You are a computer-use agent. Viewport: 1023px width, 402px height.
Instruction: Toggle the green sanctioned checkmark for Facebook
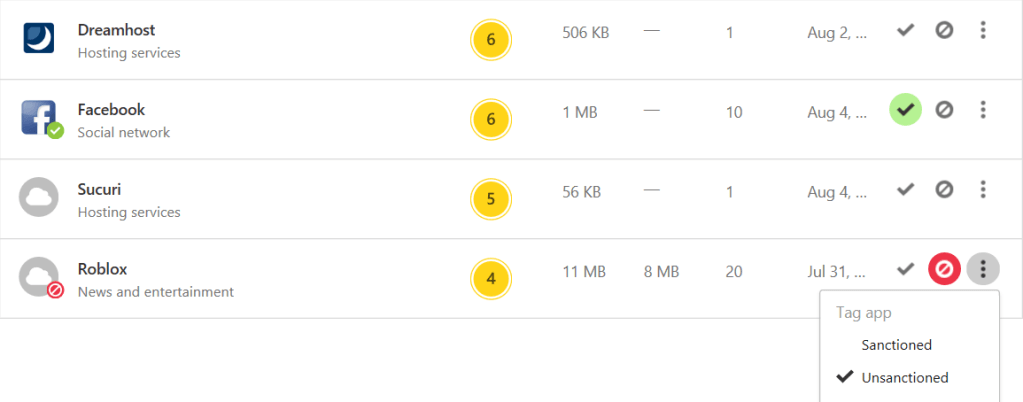(906, 110)
